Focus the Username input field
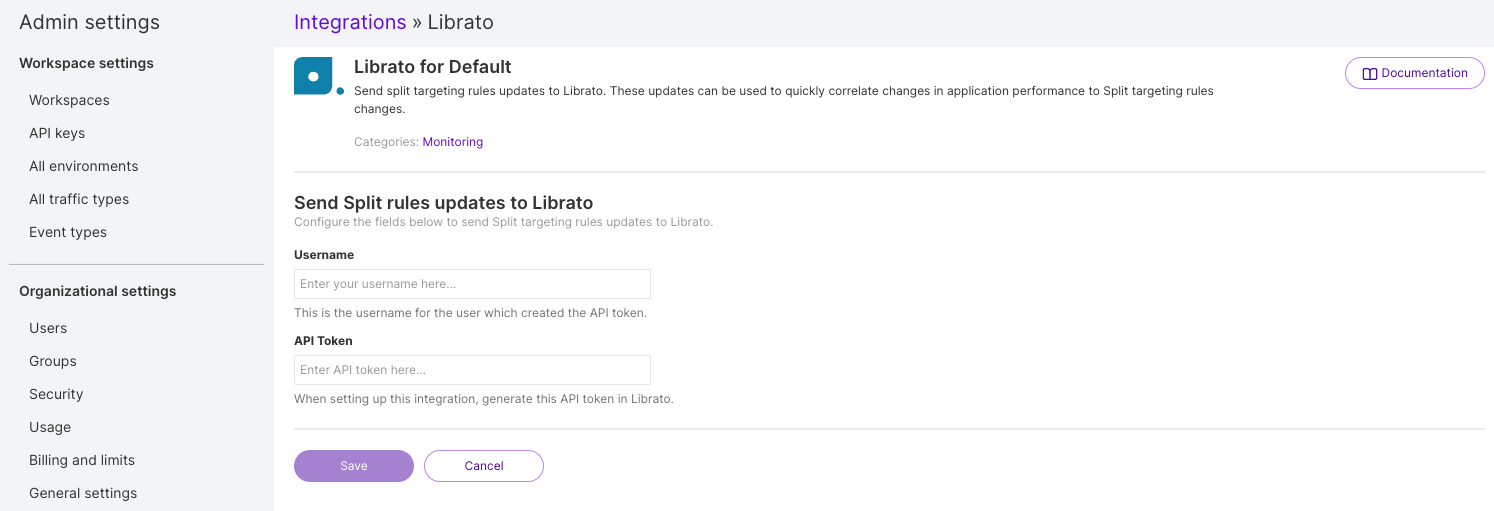Screen dimensions: 1494x511 point(472,284)
